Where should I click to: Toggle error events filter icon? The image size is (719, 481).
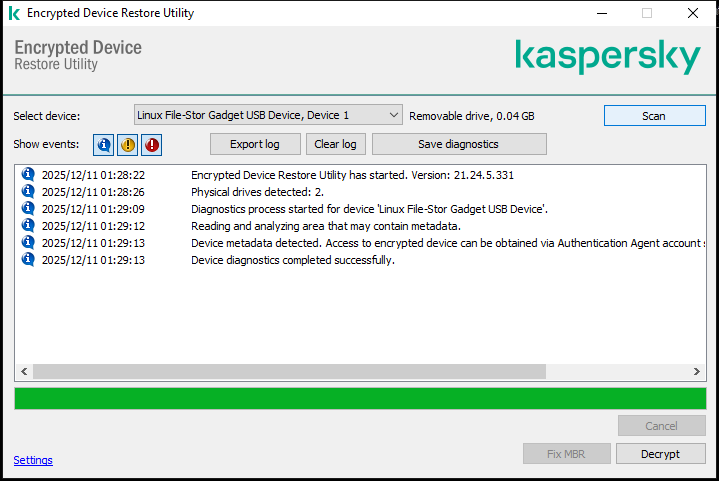coord(151,145)
